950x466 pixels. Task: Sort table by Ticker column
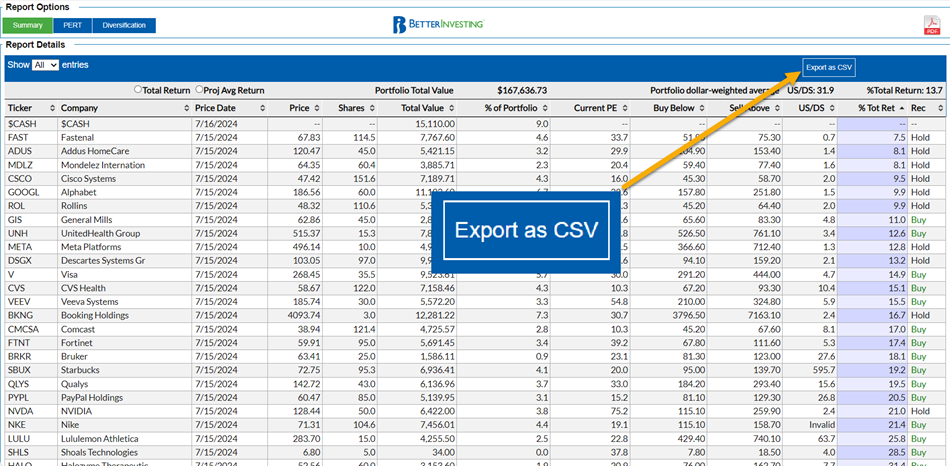pyautogui.click(x=31, y=108)
